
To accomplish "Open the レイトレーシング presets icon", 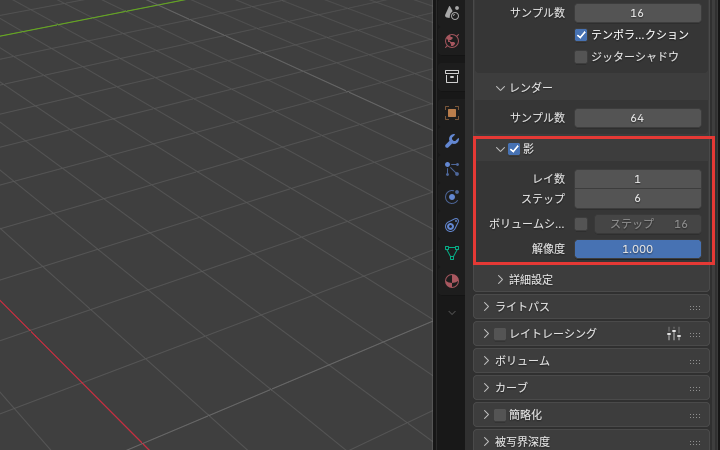I will pyautogui.click(x=674, y=334).
